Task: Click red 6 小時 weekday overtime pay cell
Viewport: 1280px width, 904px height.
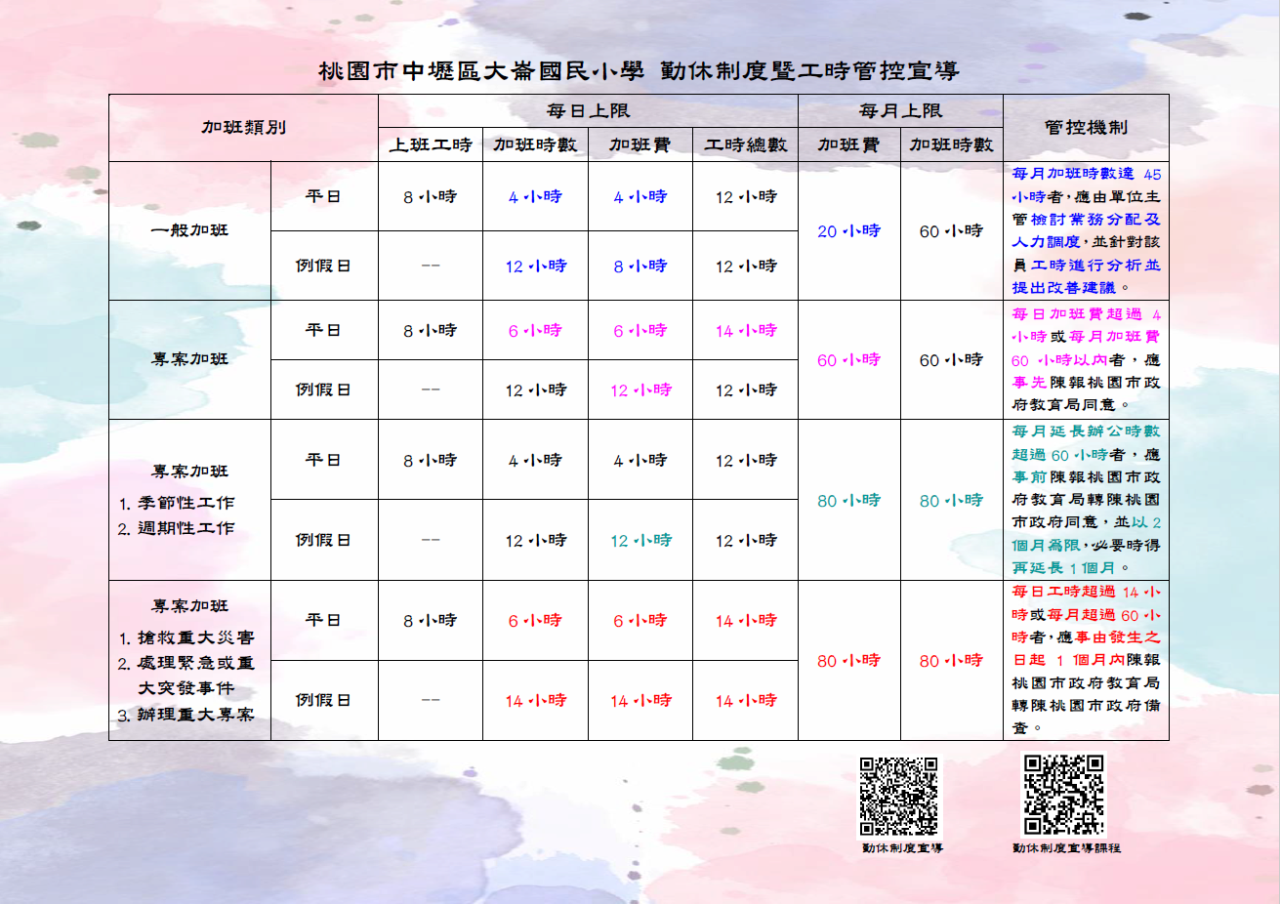Action: [x=640, y=621]
